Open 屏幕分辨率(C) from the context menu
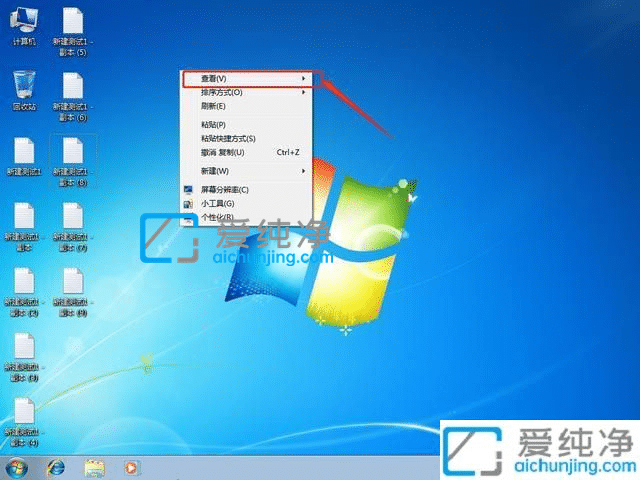 coord(247,190)
